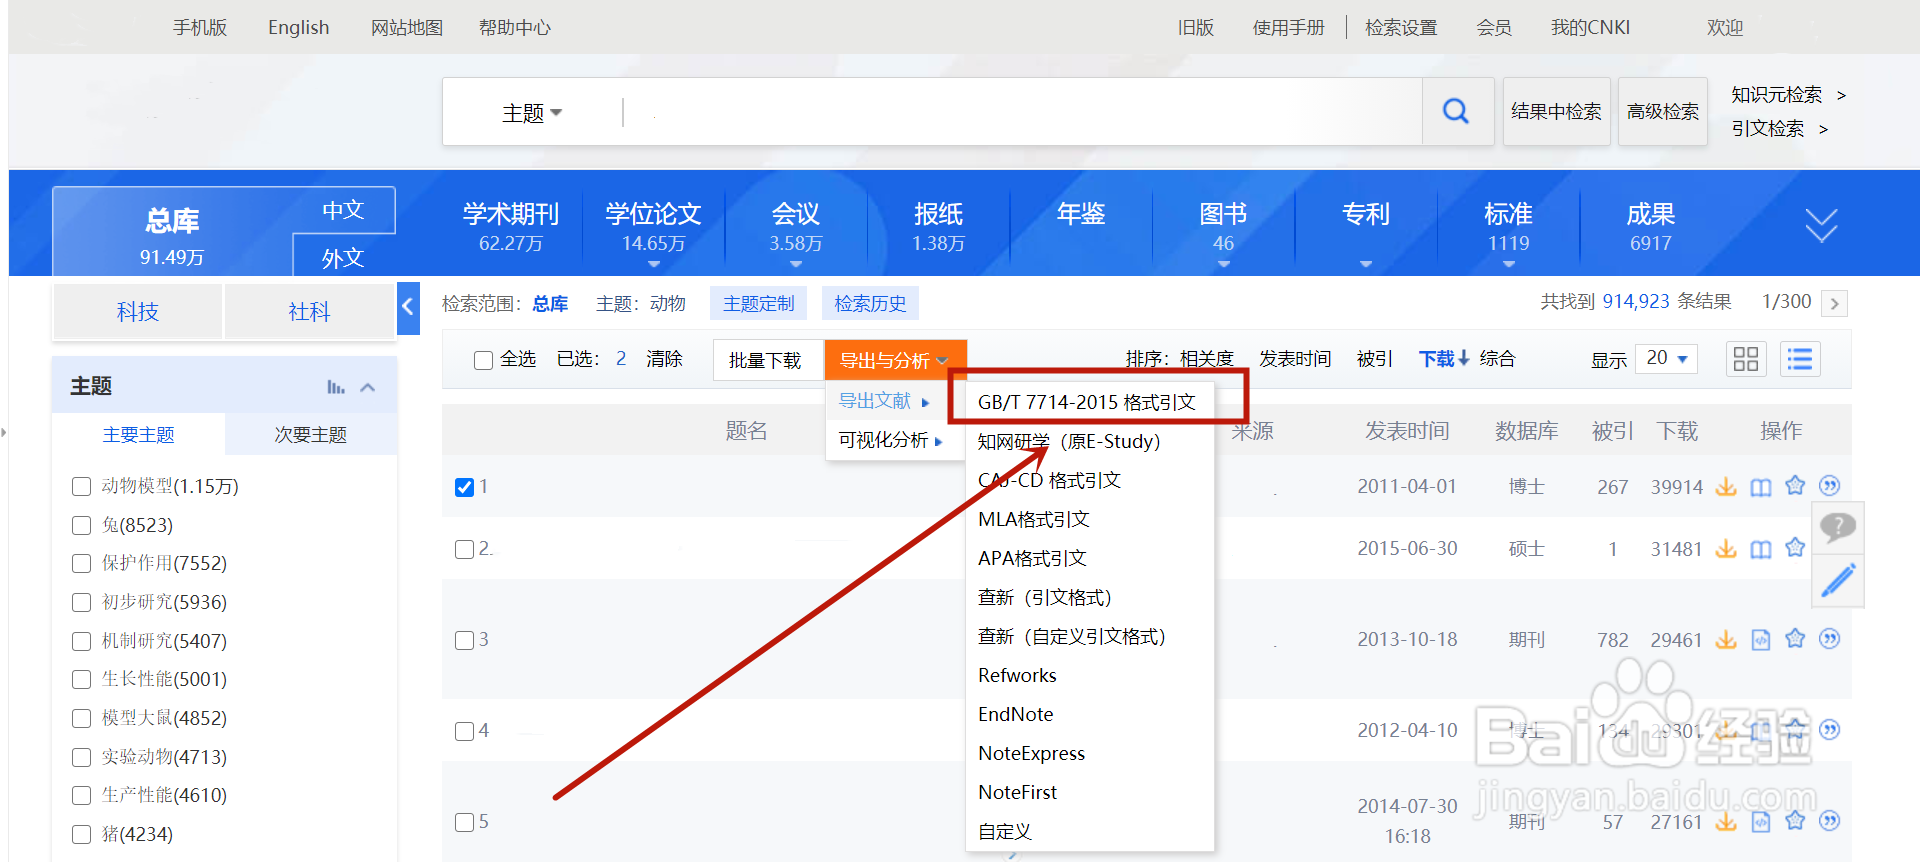Click the main search input field

(1022, 112)
